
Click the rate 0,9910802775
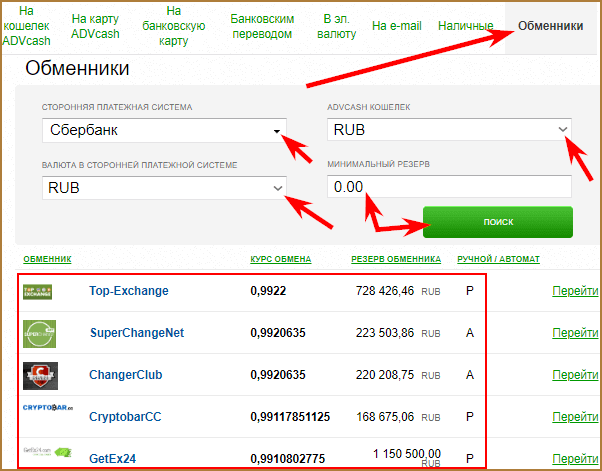pyautogui.click(x=288, y=459)
